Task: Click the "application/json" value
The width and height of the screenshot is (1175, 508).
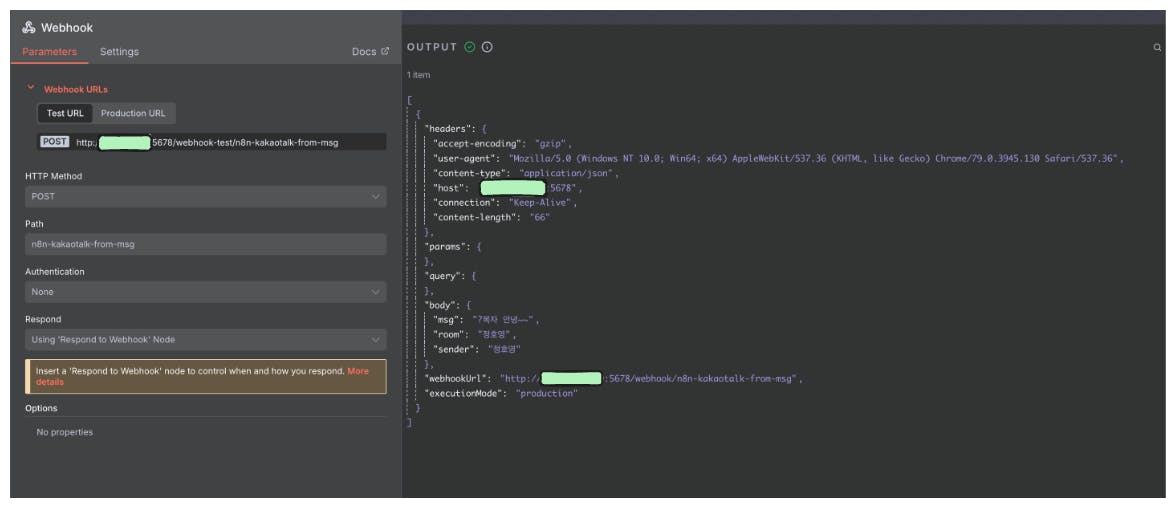Action: pos(567,173)
